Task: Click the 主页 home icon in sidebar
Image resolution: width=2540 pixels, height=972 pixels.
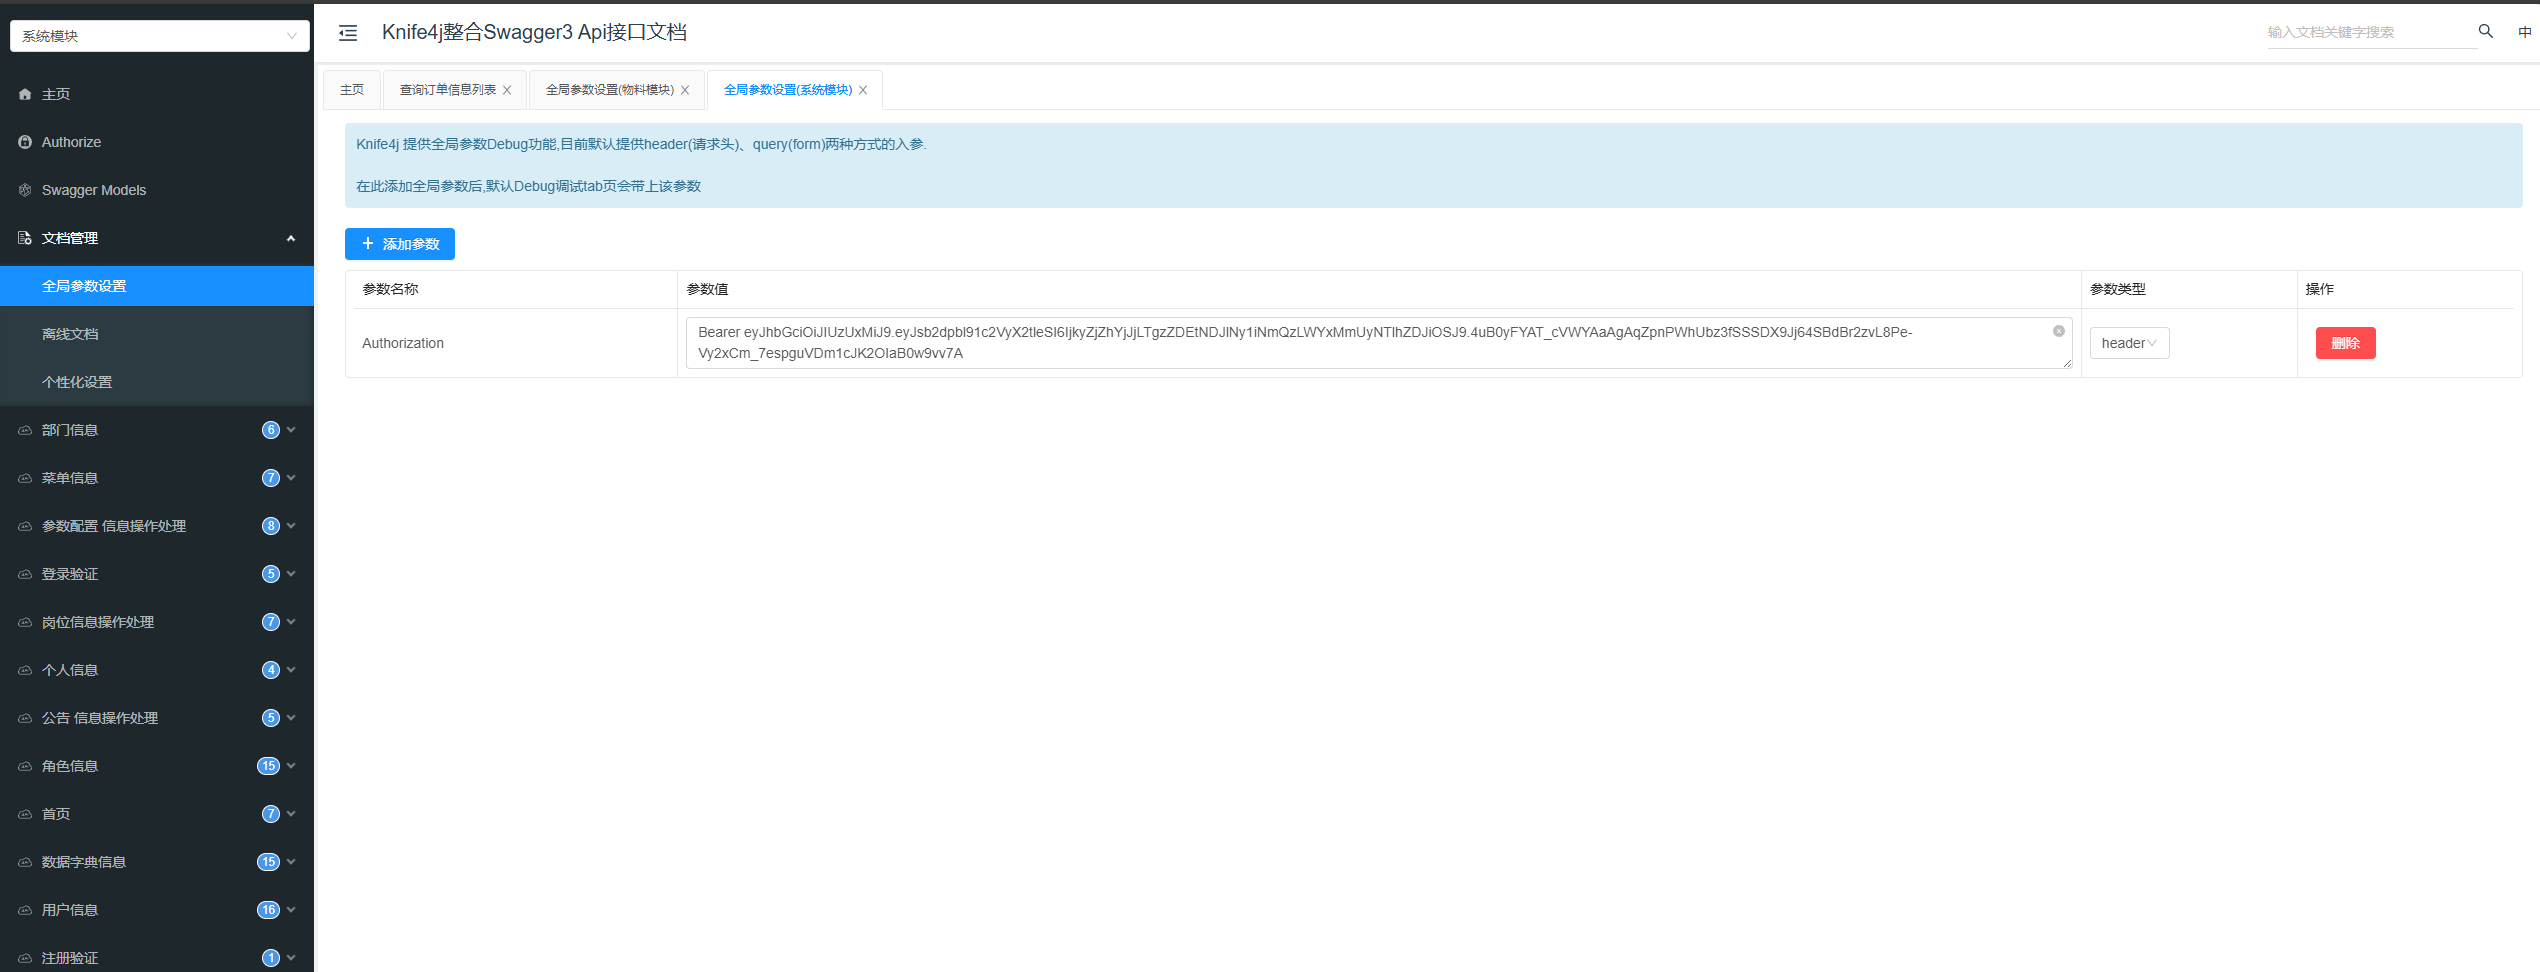Action: (x=25, y=94)
